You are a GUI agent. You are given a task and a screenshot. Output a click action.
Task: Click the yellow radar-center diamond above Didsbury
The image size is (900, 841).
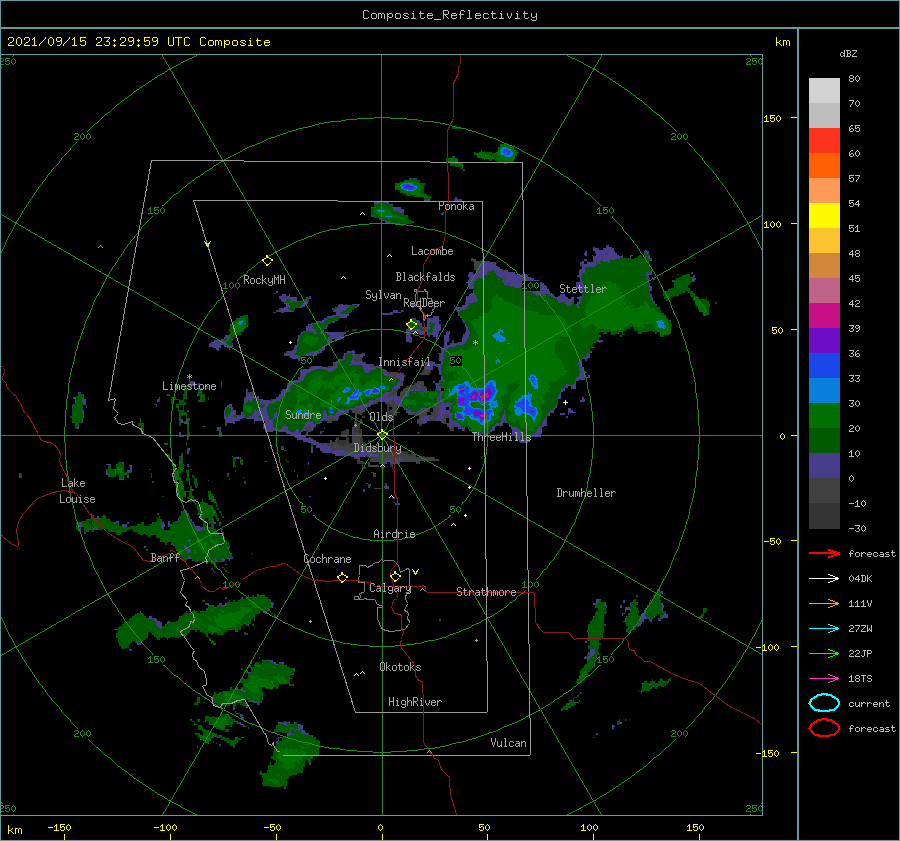point(382,435)
